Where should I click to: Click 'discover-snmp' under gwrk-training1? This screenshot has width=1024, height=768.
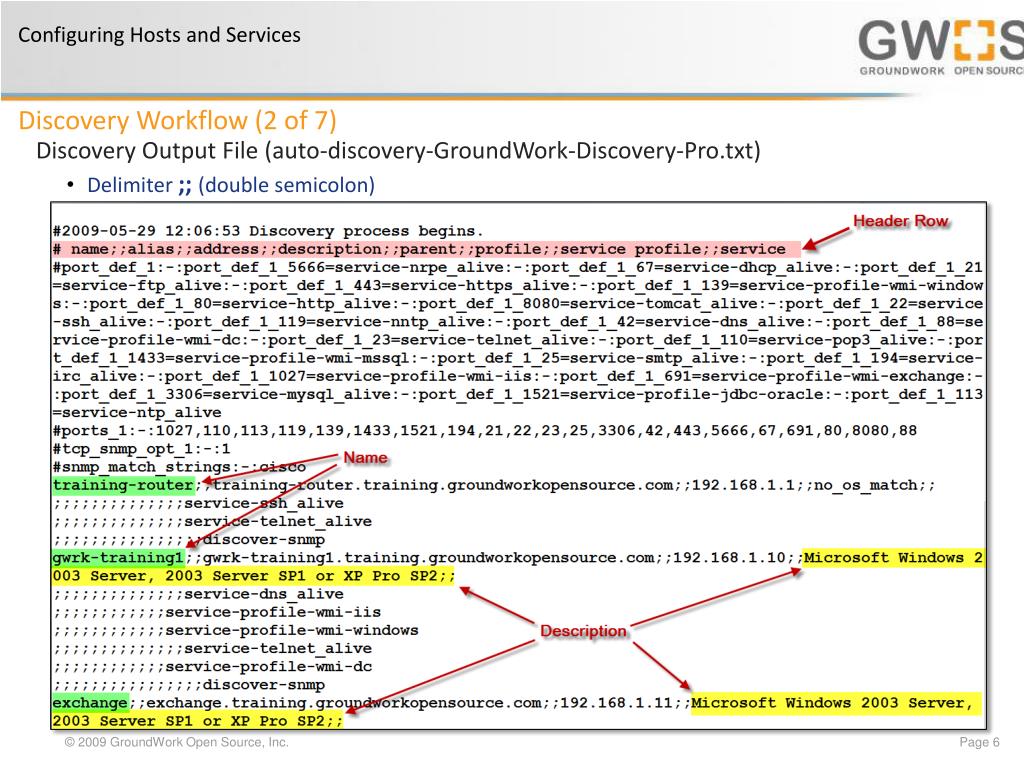pyautogui.click(x=264, y=685)
